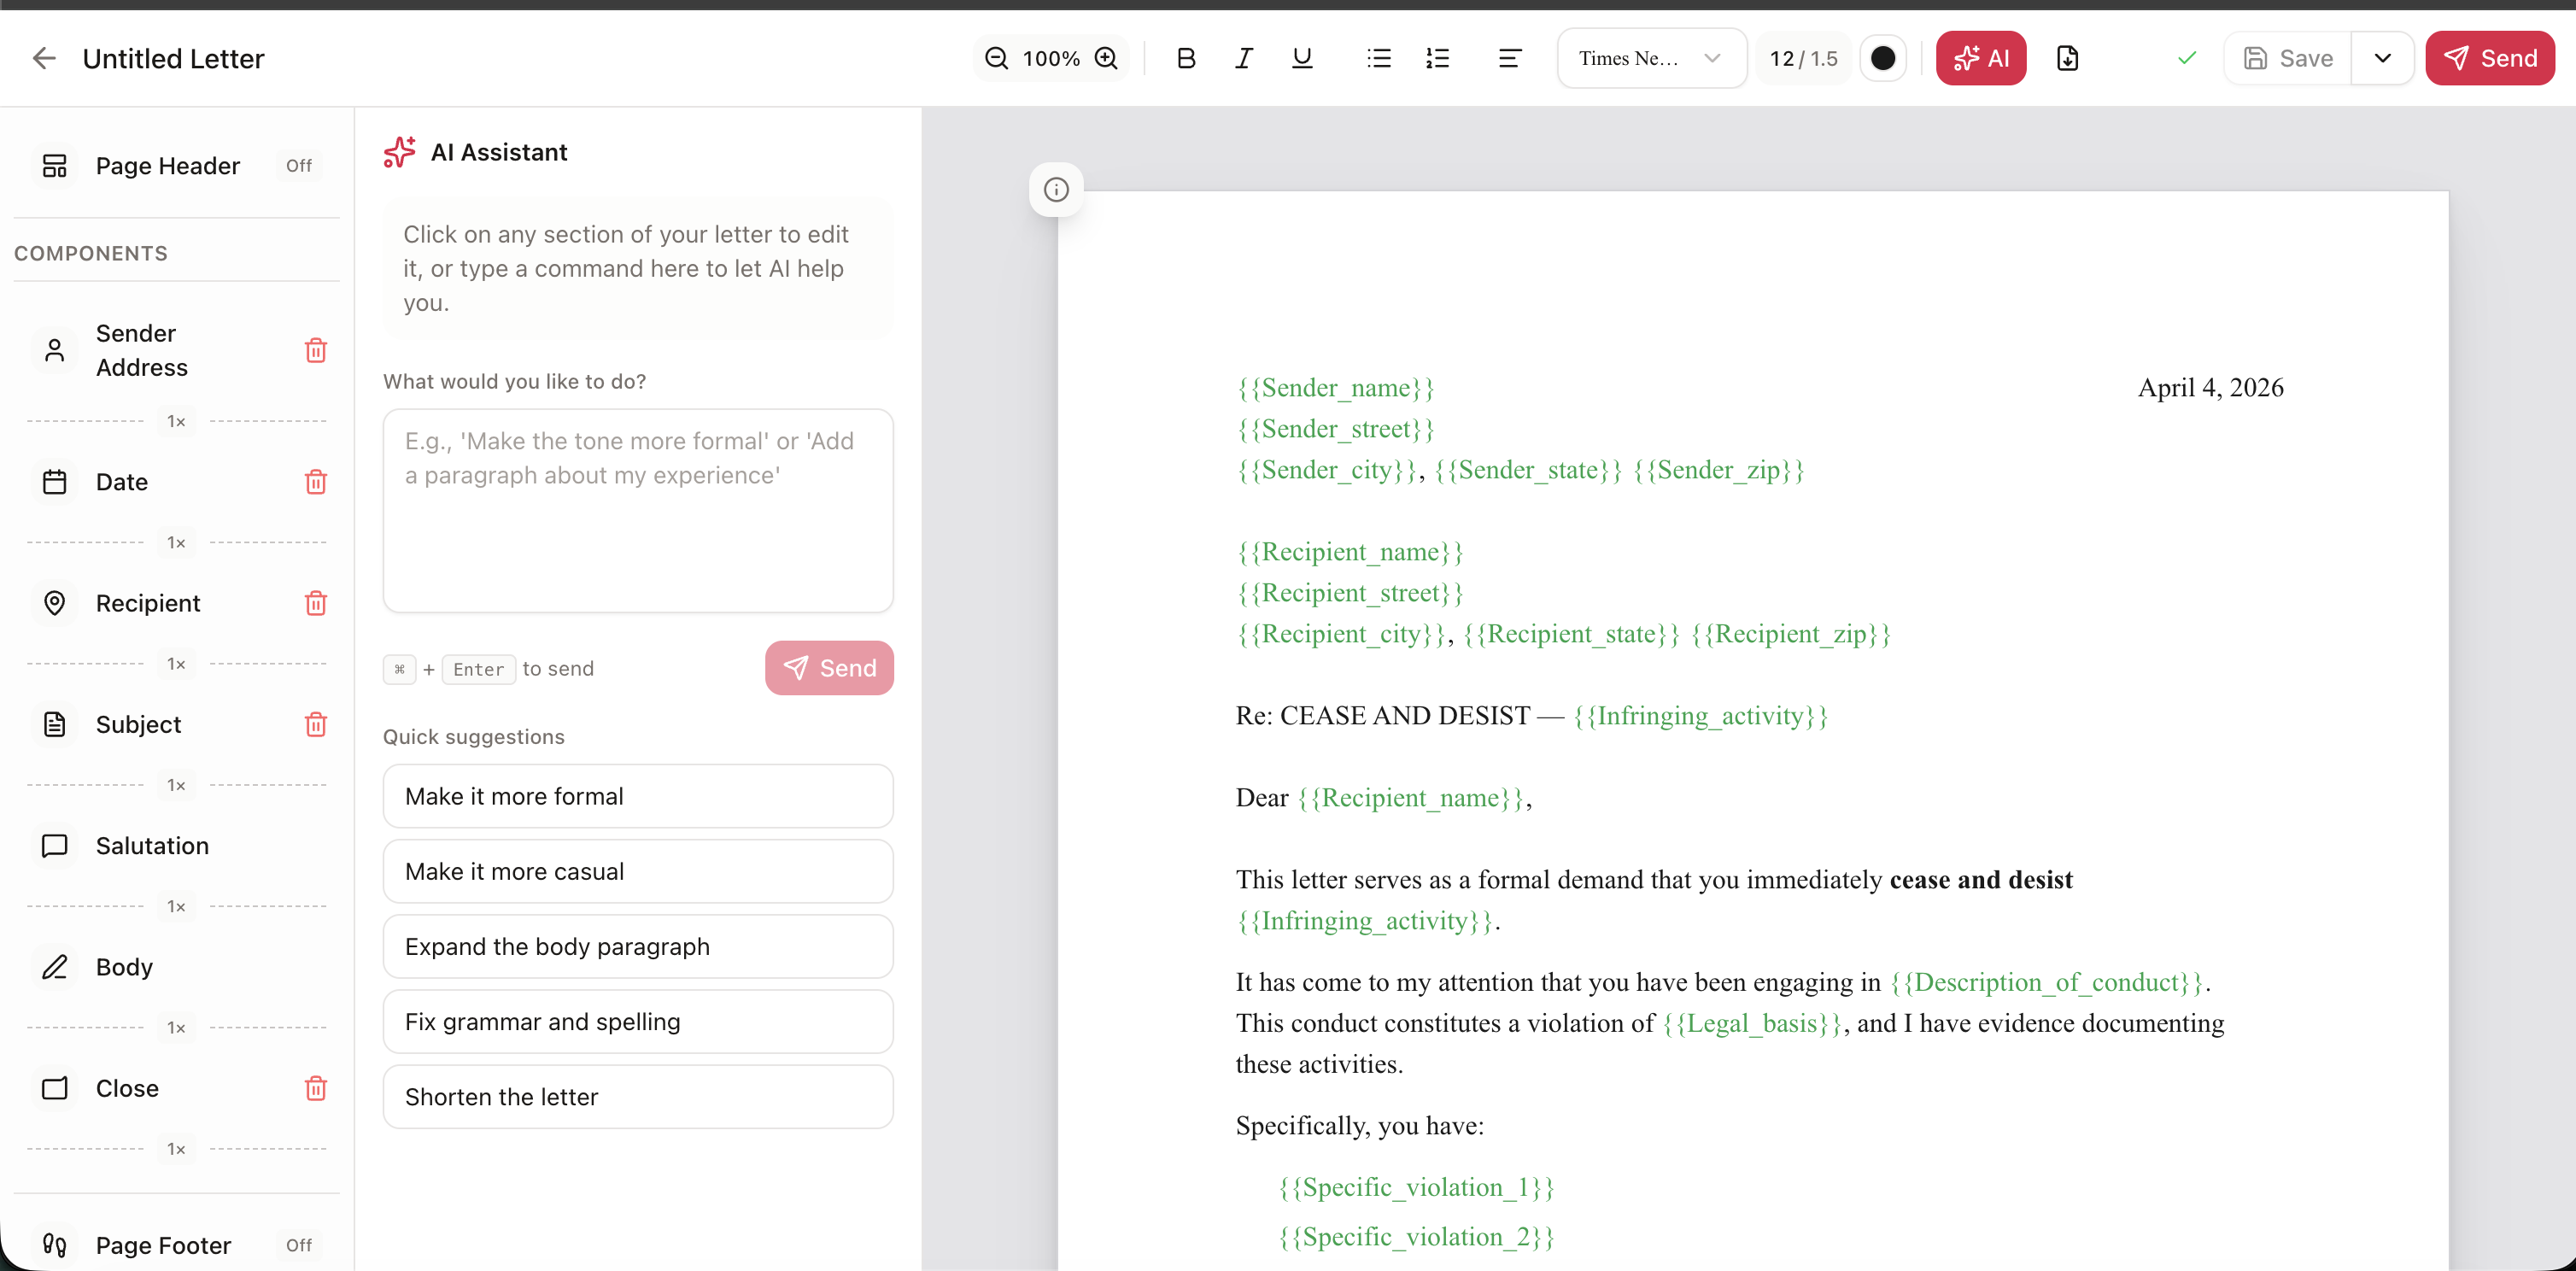This screenshot has width=2576, height=1271.
Task: Open the text color picker
Action: [x=1884, y=58]
